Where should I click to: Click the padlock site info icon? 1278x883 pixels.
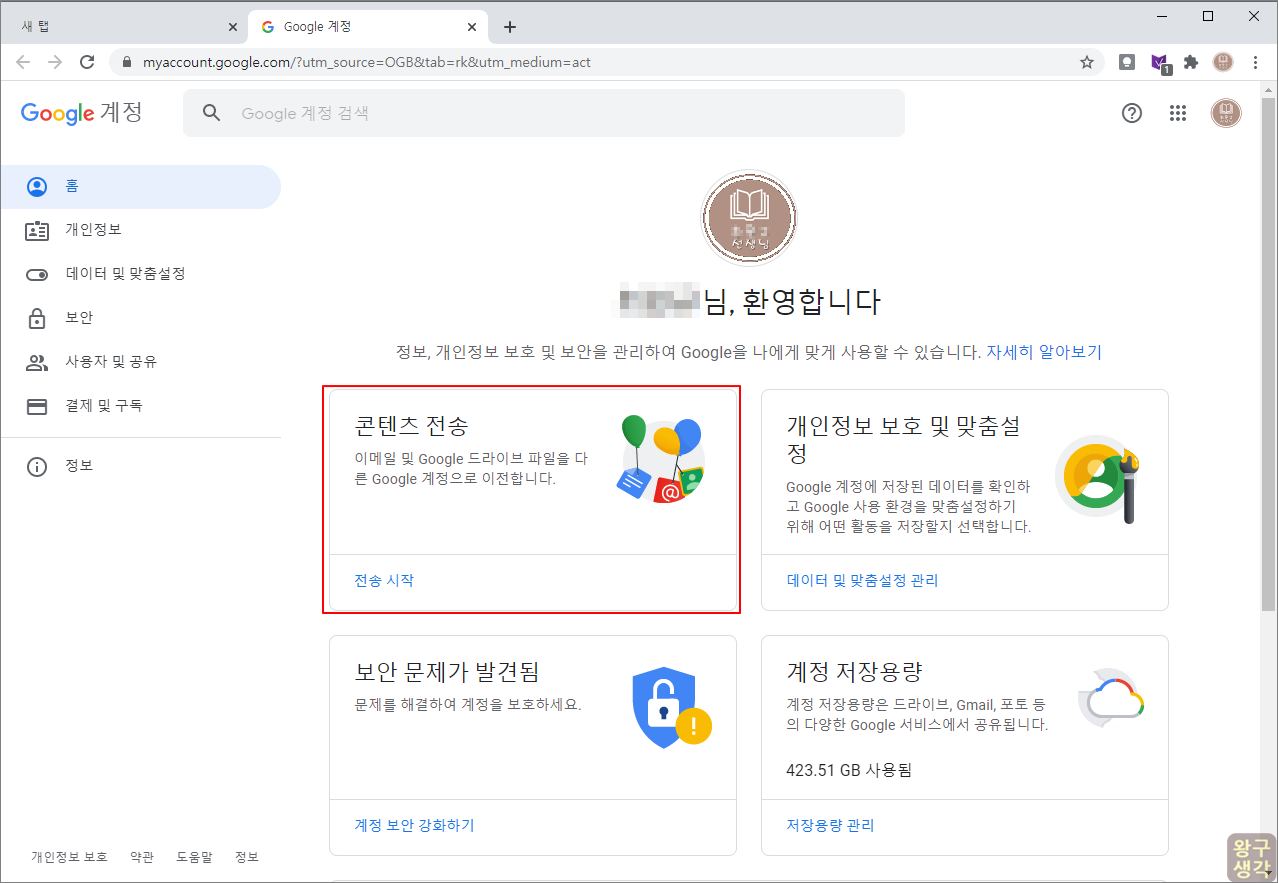[x=126, y=62]
